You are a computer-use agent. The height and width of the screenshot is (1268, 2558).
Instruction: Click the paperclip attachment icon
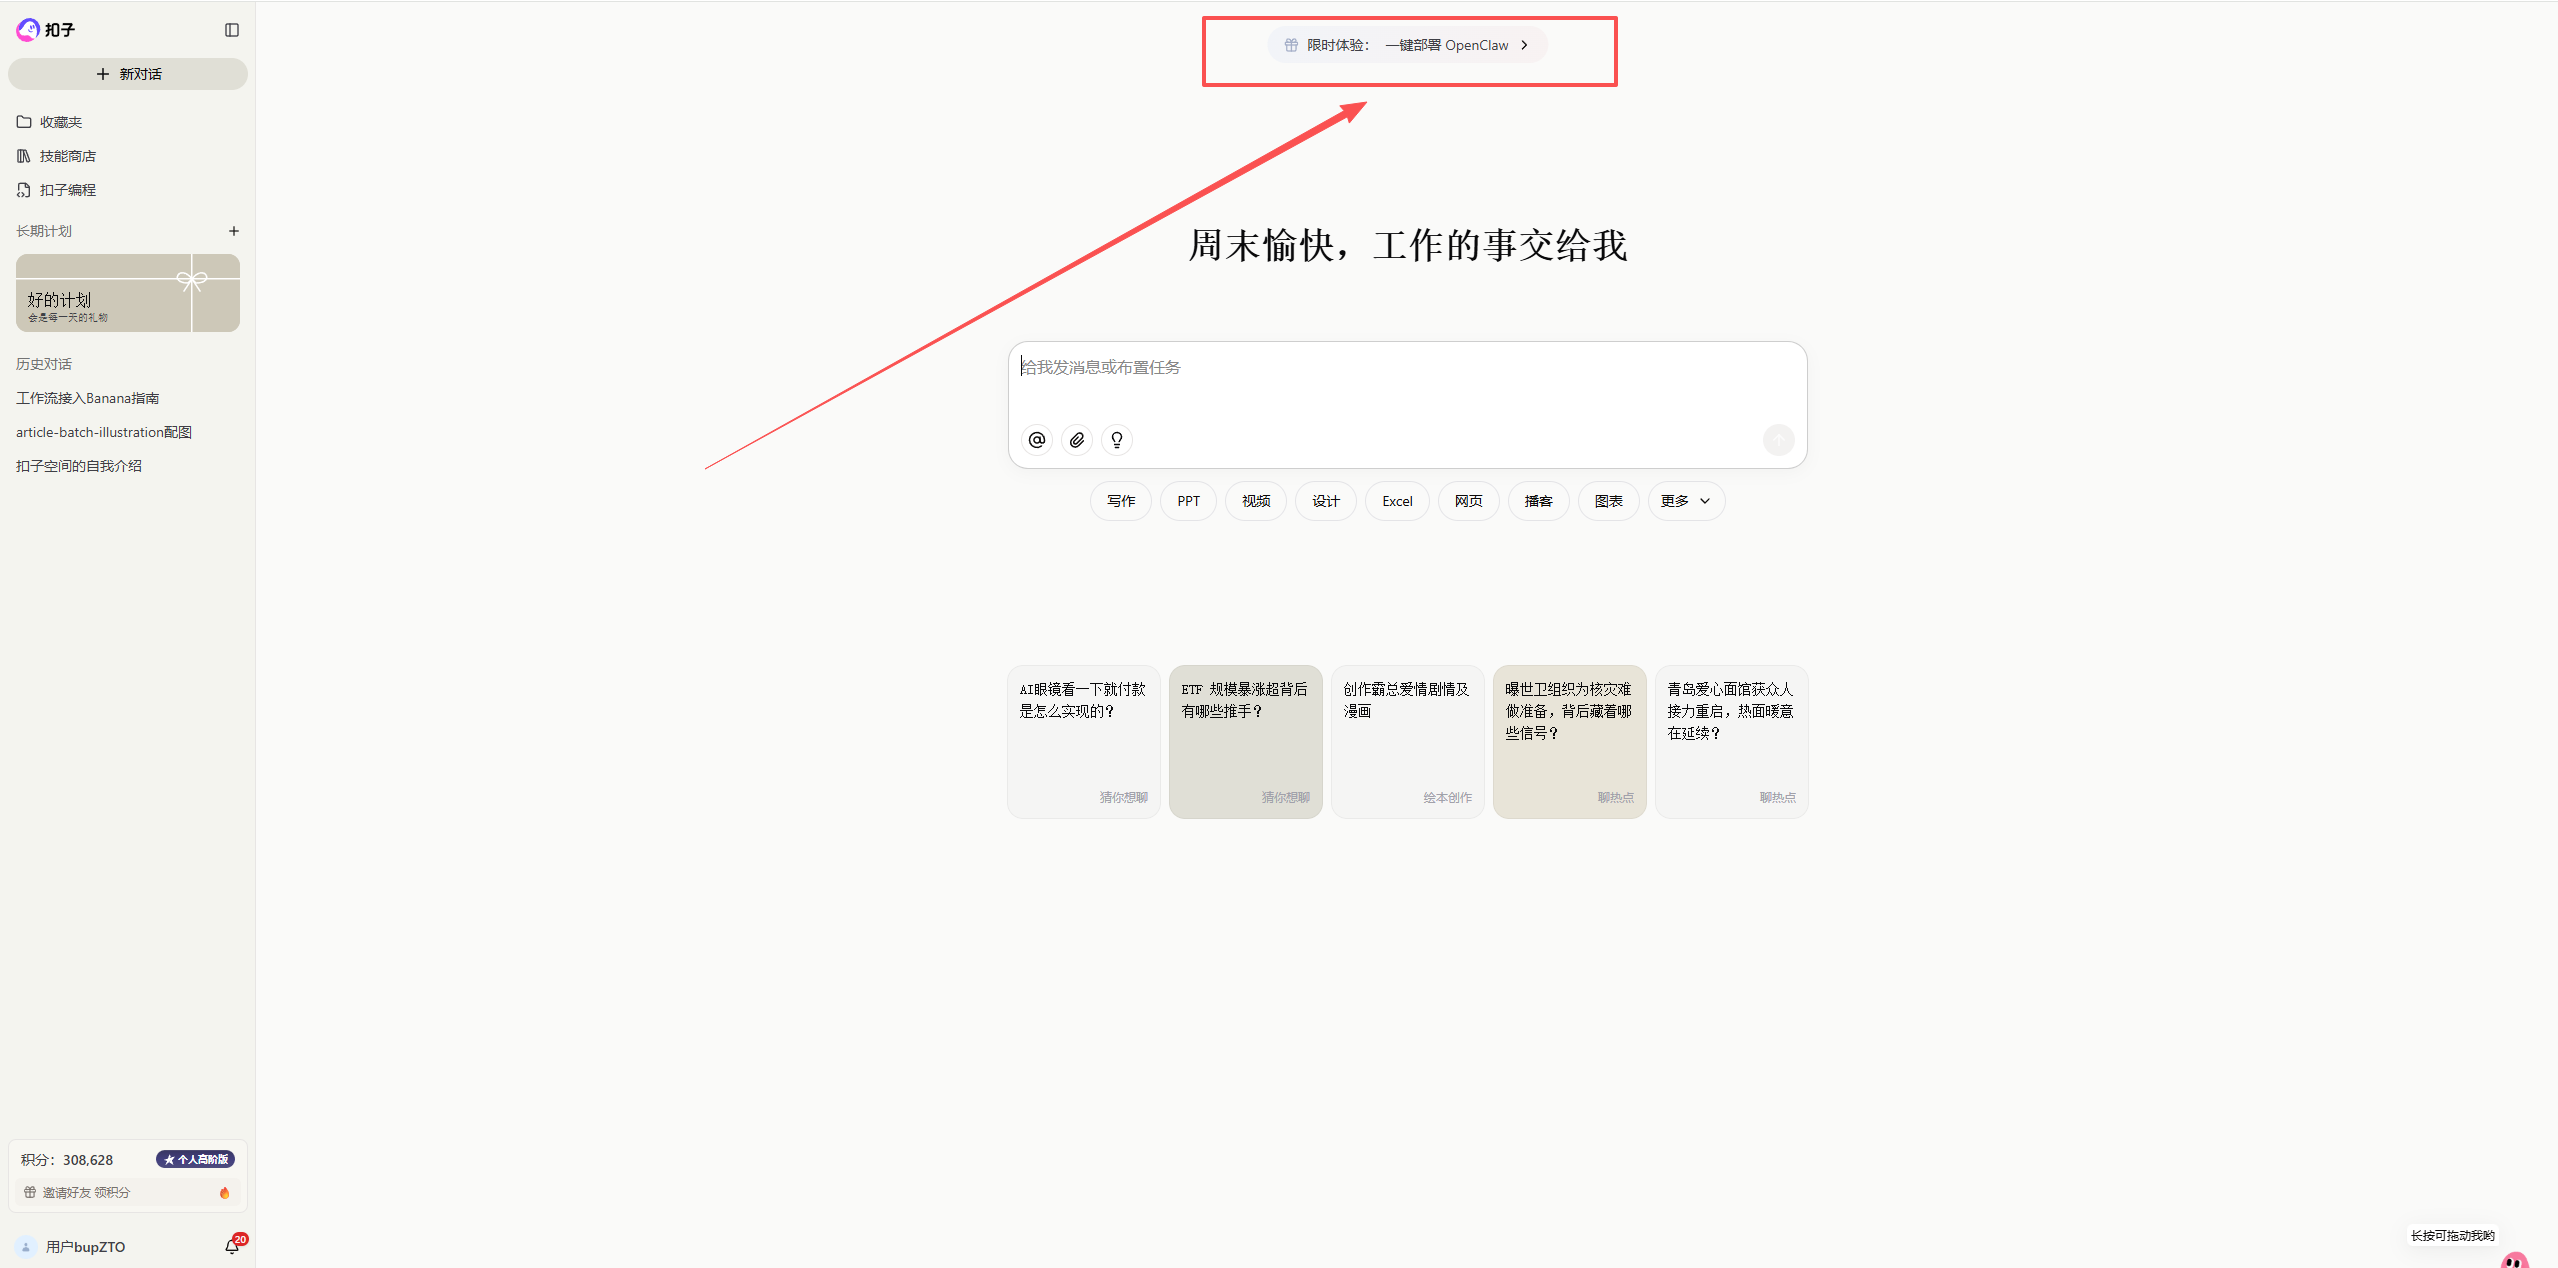click(x=1077, y=440)
